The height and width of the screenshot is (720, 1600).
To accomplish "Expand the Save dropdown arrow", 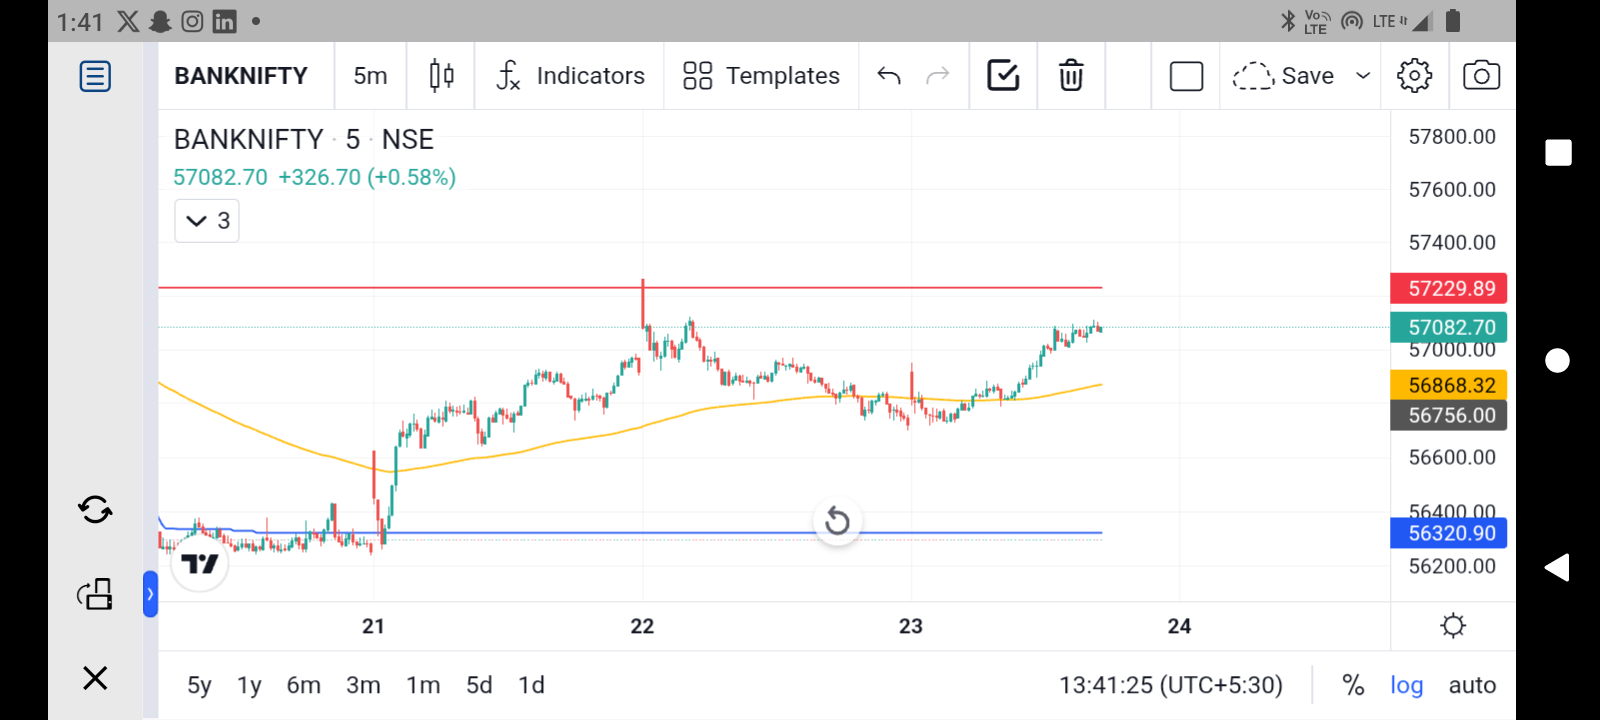I will pos(1362,76).
